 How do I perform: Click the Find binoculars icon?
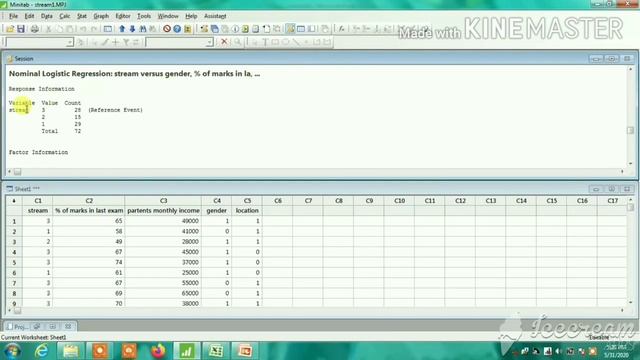point(142,29)
